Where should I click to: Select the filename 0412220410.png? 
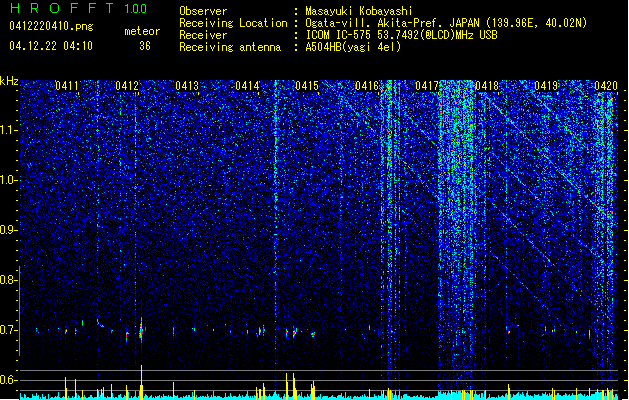pos(51,26)
